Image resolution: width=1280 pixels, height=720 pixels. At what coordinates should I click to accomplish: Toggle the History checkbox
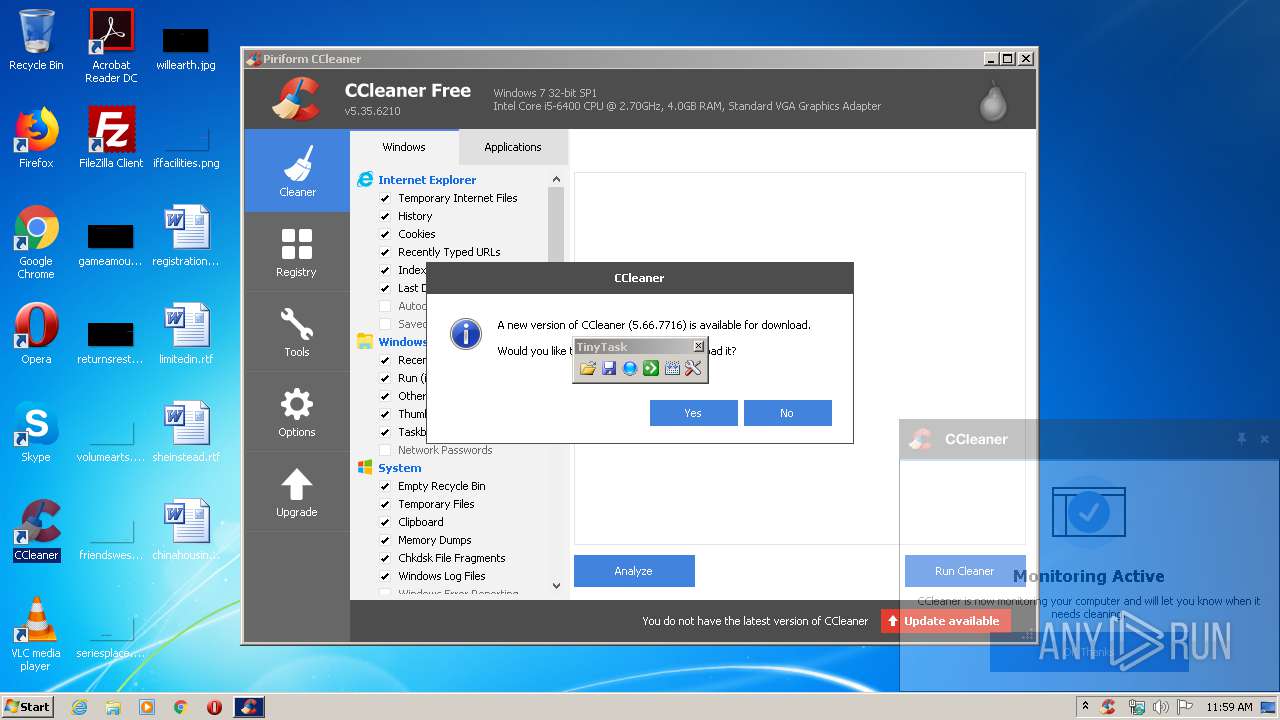[385, 216]
